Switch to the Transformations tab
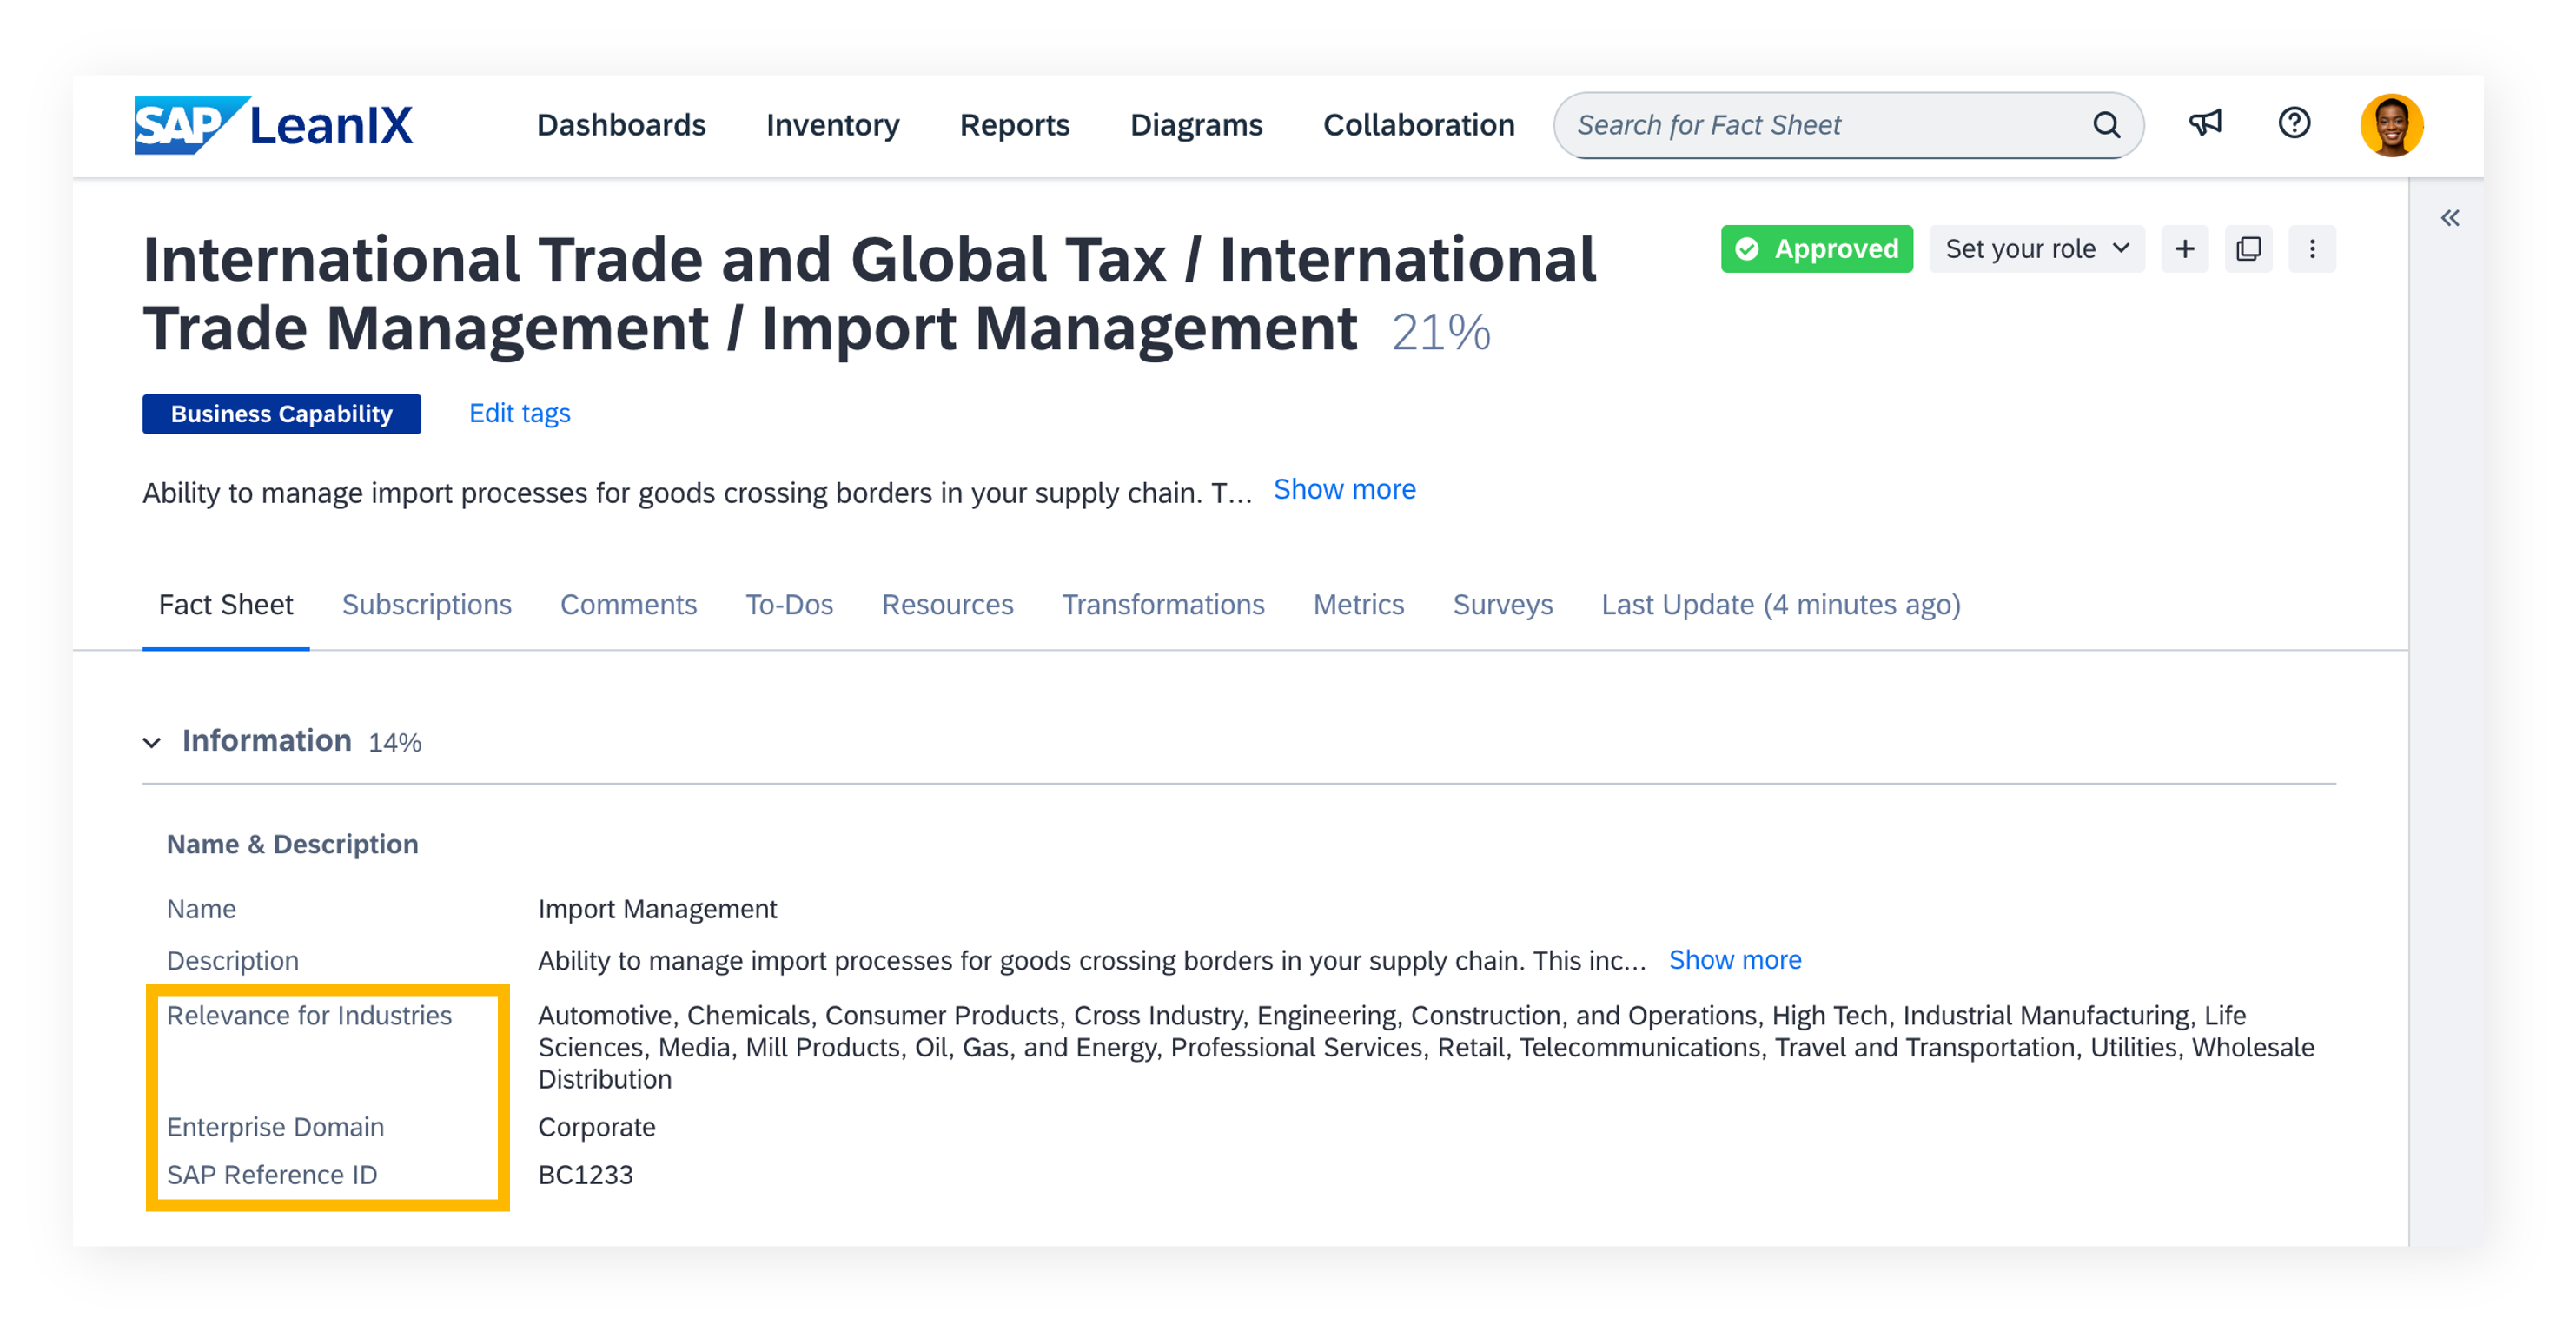 [x=1162, y=605]
